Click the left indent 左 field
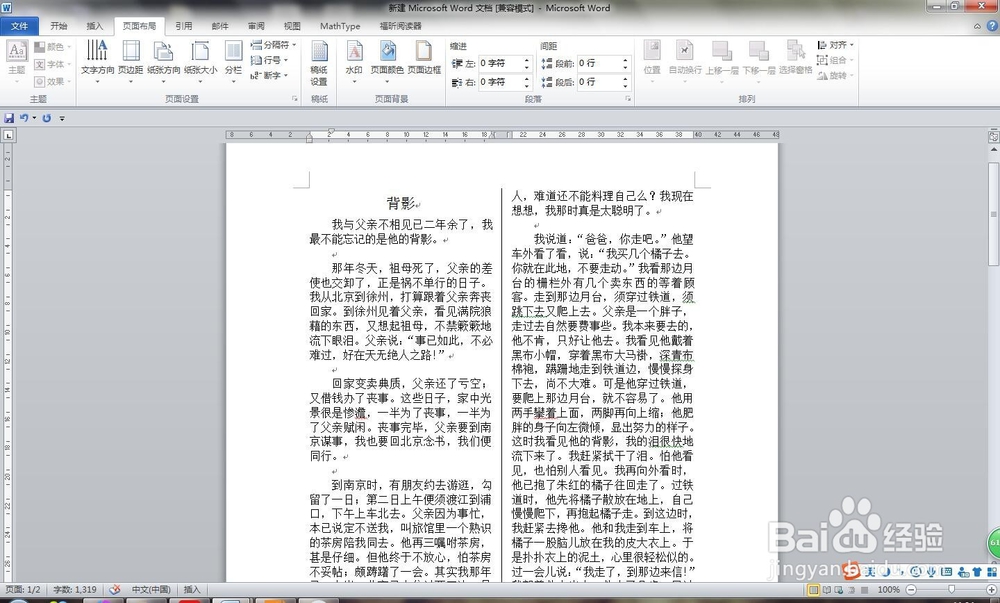1000x603 pixels. tap(504, 64)
